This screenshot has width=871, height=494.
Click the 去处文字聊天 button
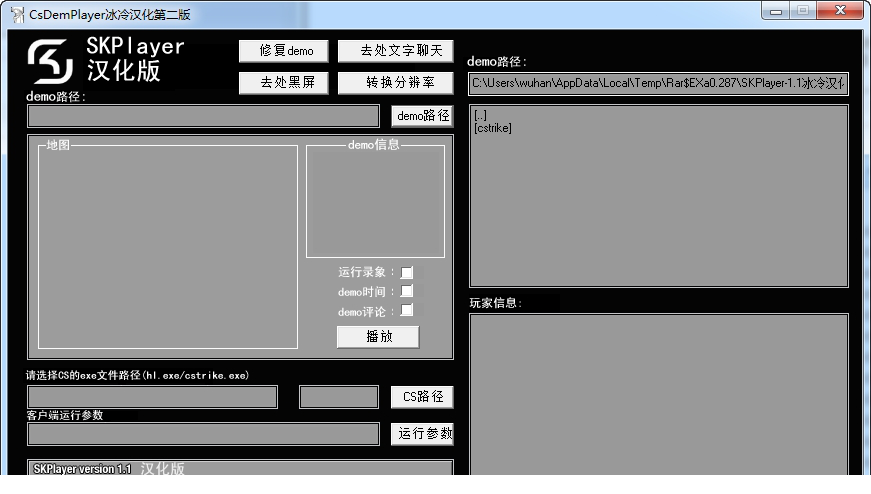click(x=396, y=51)
